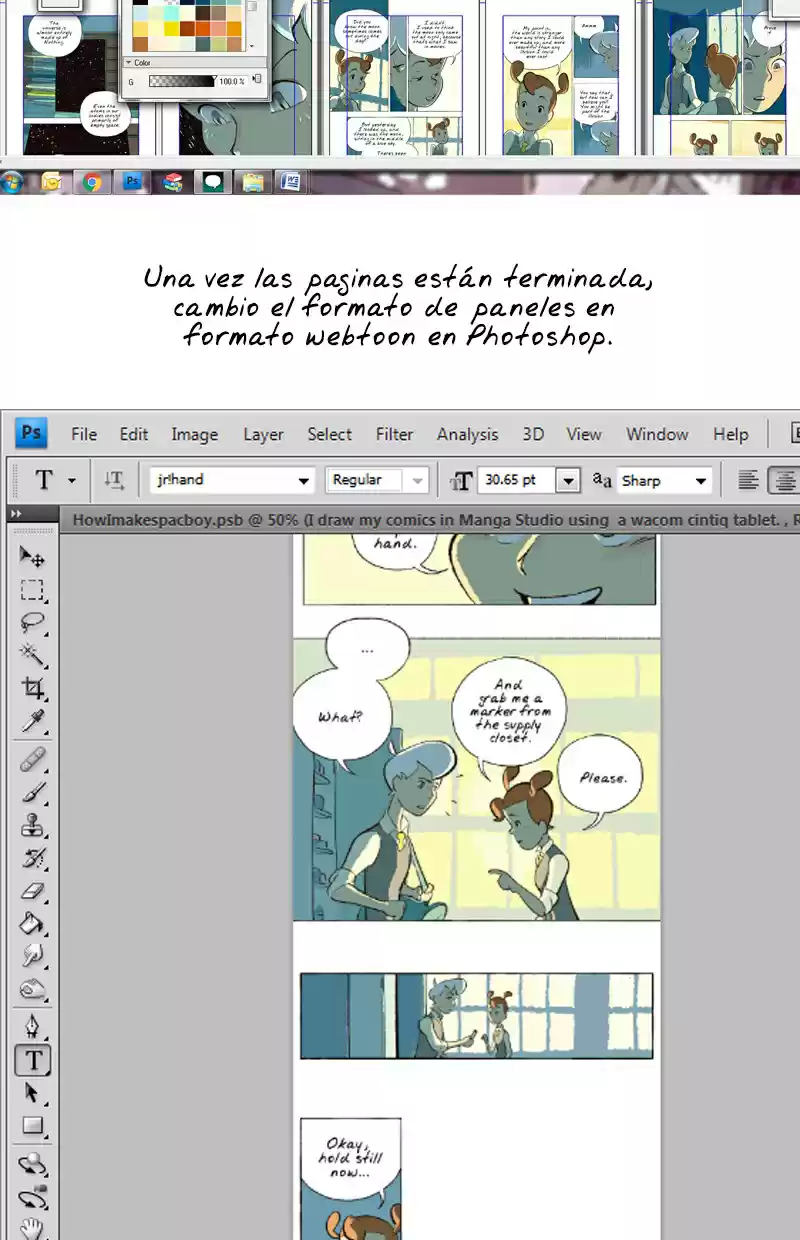
Task: Click the Photoshop Ps logo icon
Action: pyautogui.click(x=32, y=433)
